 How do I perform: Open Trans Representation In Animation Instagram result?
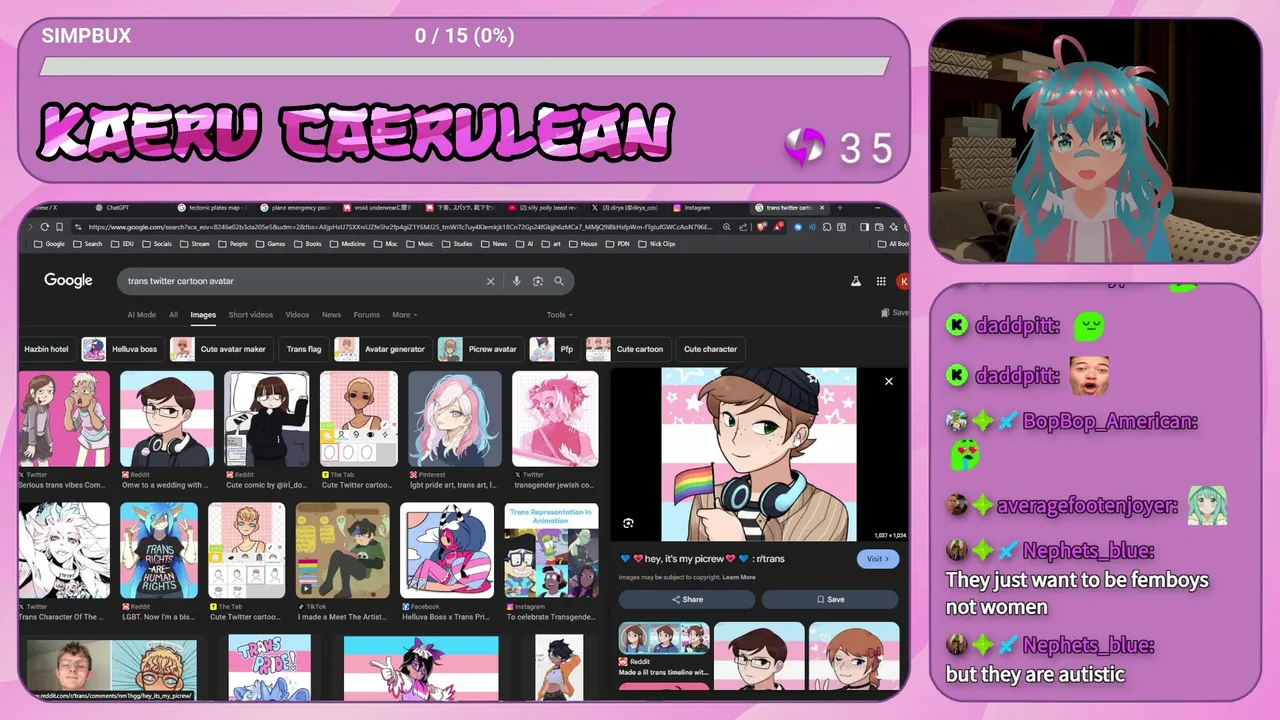(x=552, y=550)
